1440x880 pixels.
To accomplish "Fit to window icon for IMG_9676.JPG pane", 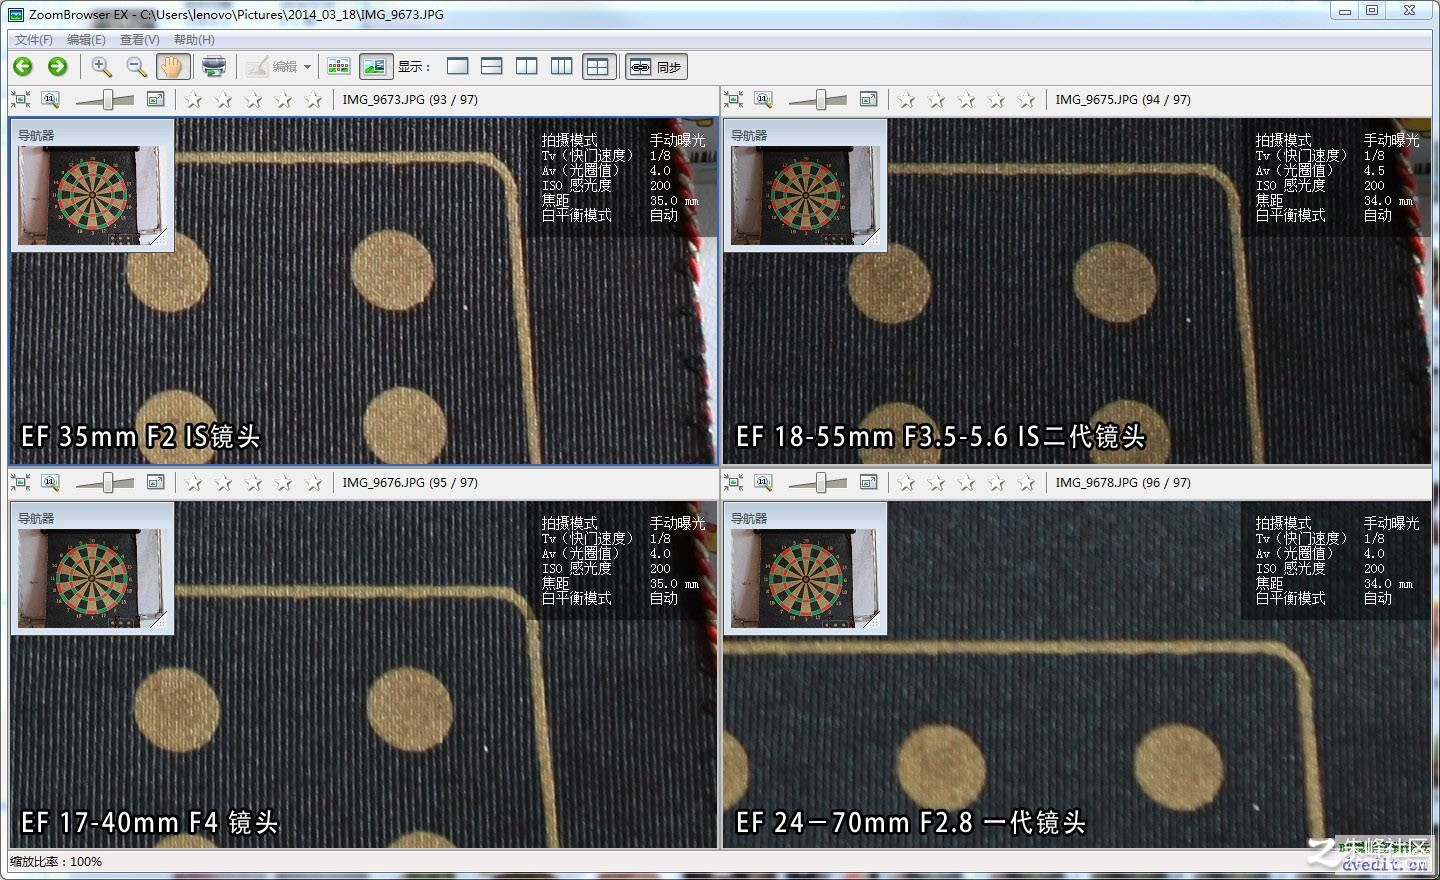I will (20, 482).
